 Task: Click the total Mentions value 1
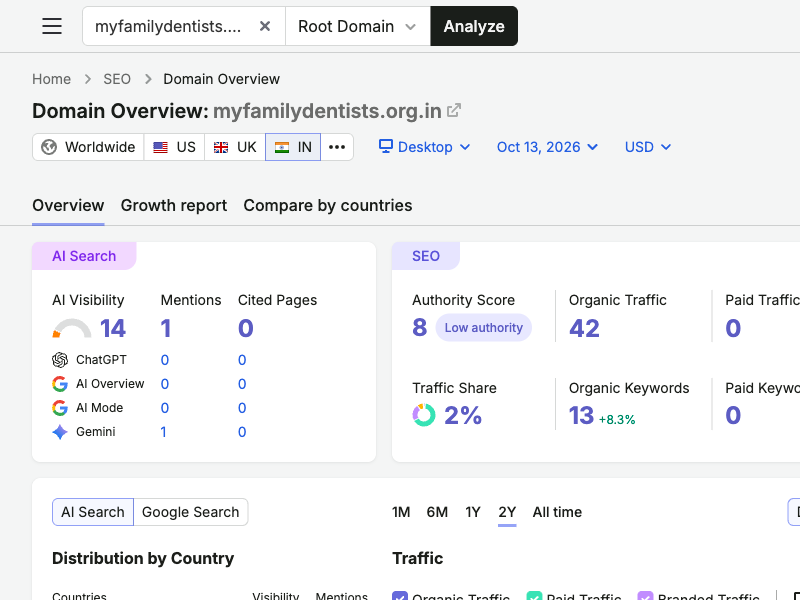[x=166, y=328]
